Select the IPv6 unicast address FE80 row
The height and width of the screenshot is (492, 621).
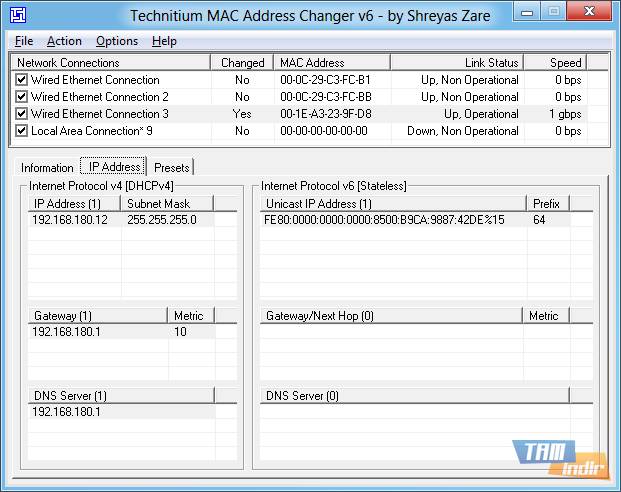tap(384, 220)
